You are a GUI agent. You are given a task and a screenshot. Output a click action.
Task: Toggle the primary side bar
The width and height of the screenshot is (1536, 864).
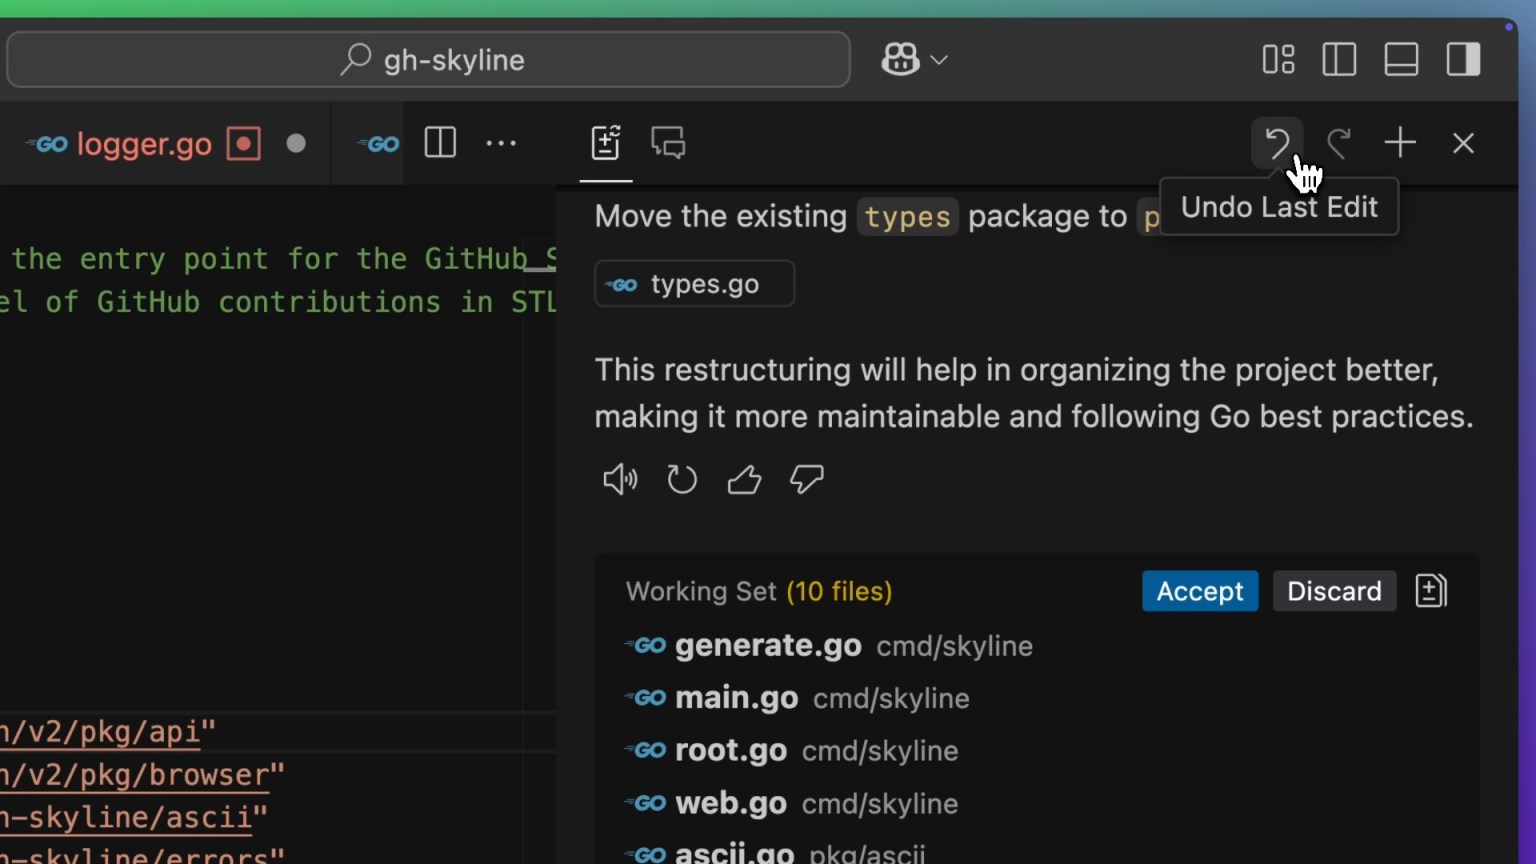(x=1339, y=59)
